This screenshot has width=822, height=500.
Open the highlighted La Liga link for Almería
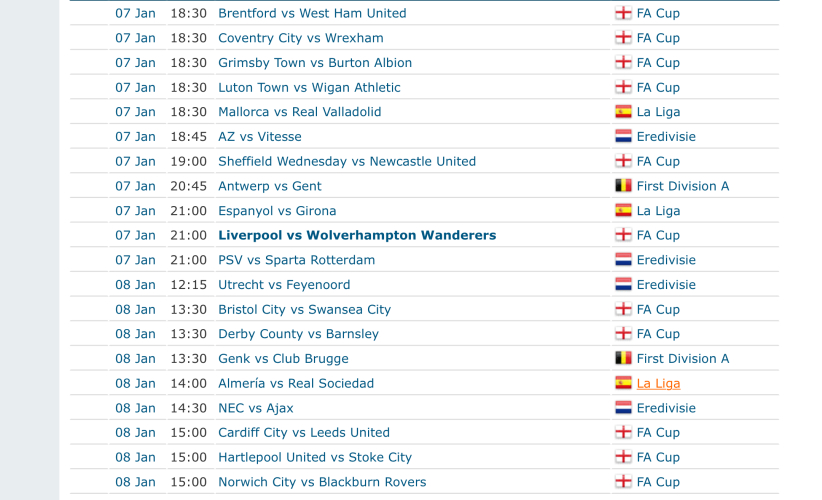(x=658, y=383)
